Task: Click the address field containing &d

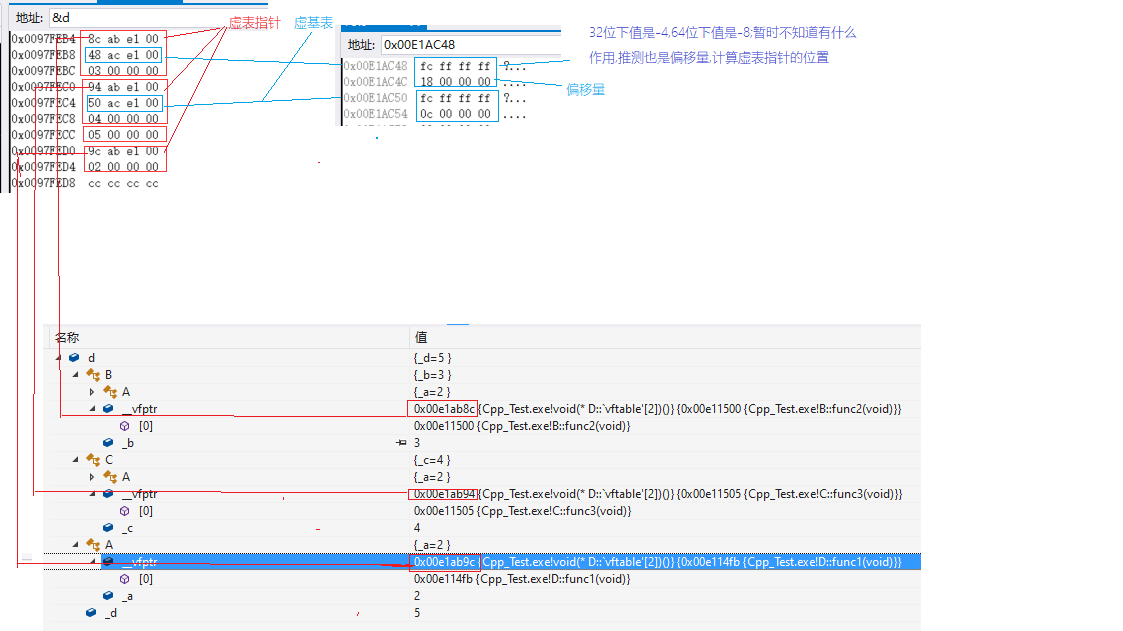Action: click(158, 18)
